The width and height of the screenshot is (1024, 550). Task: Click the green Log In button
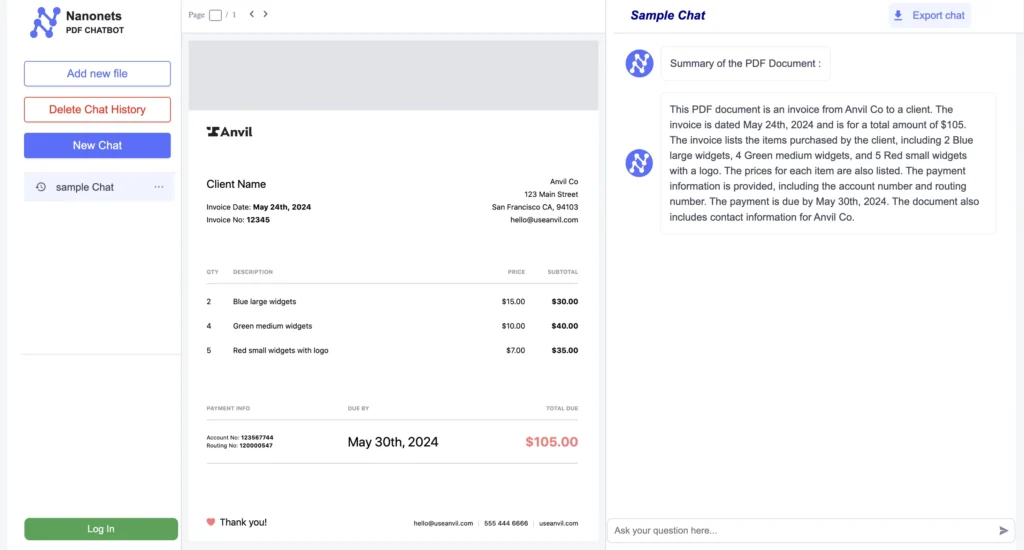(x=101, y=529)
